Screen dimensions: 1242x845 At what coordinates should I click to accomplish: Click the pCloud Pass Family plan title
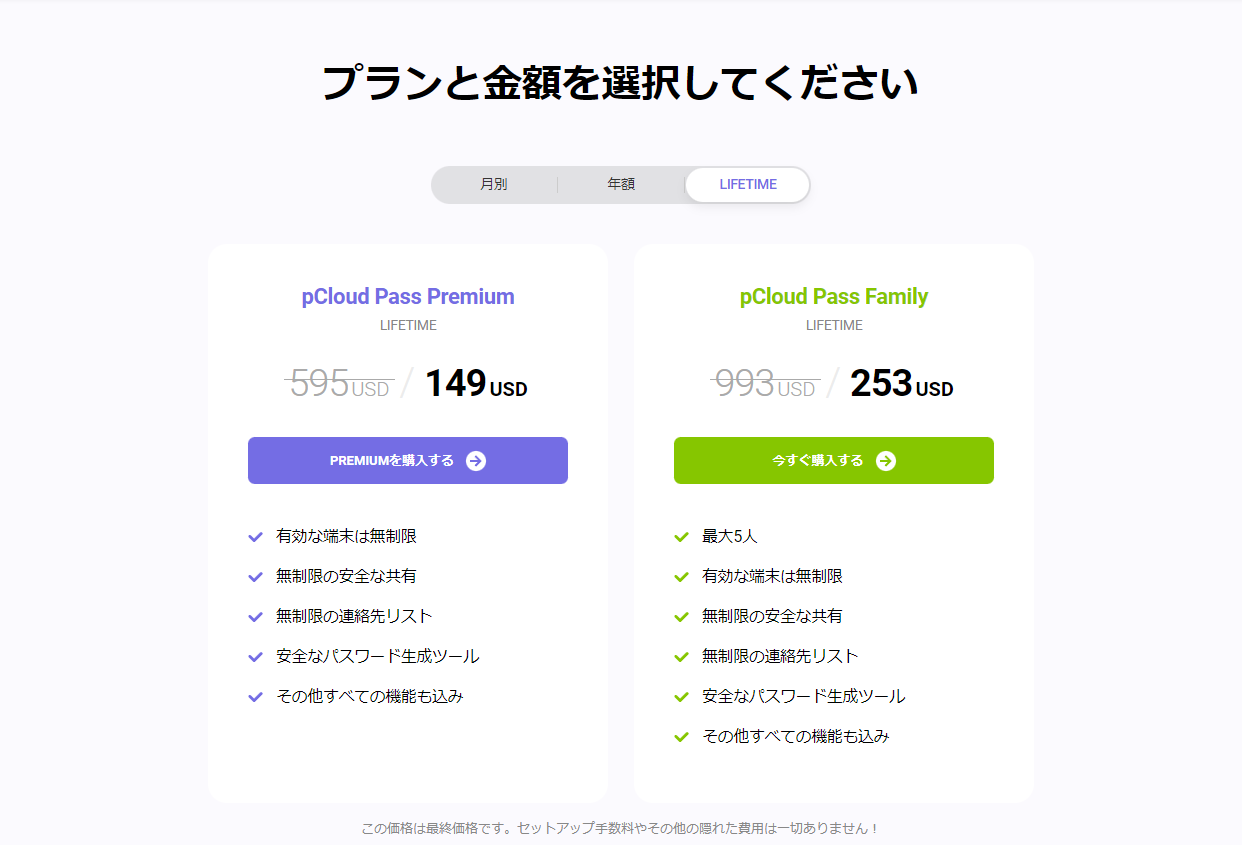[834, 297]
